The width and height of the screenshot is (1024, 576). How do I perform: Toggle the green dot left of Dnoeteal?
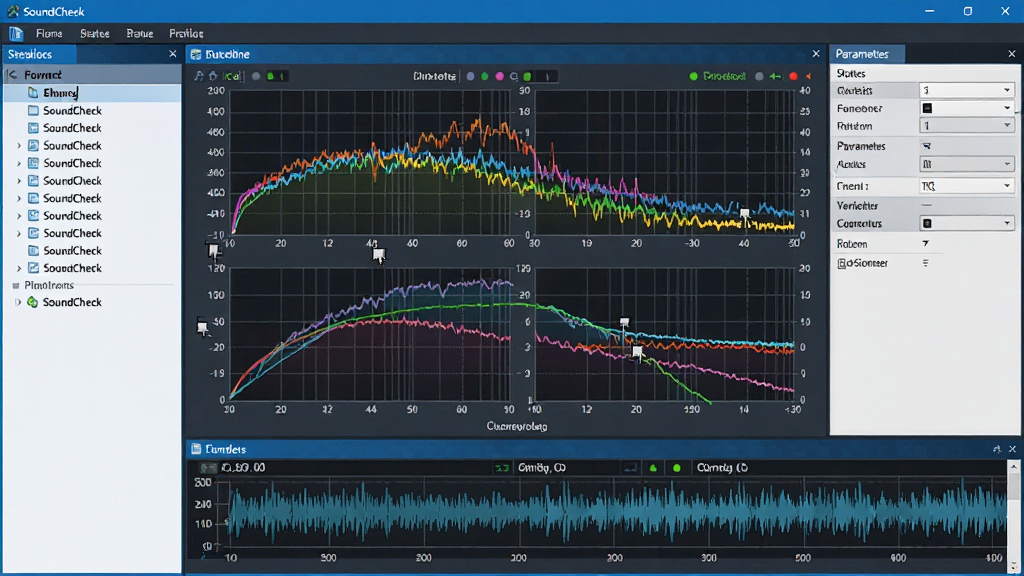pyautogui.click(x=694, y=76)
